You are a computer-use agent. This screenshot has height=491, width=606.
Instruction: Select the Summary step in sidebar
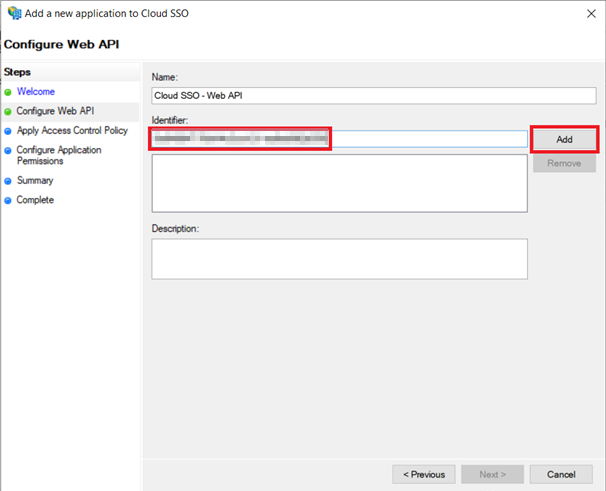[x=35, y=181]
